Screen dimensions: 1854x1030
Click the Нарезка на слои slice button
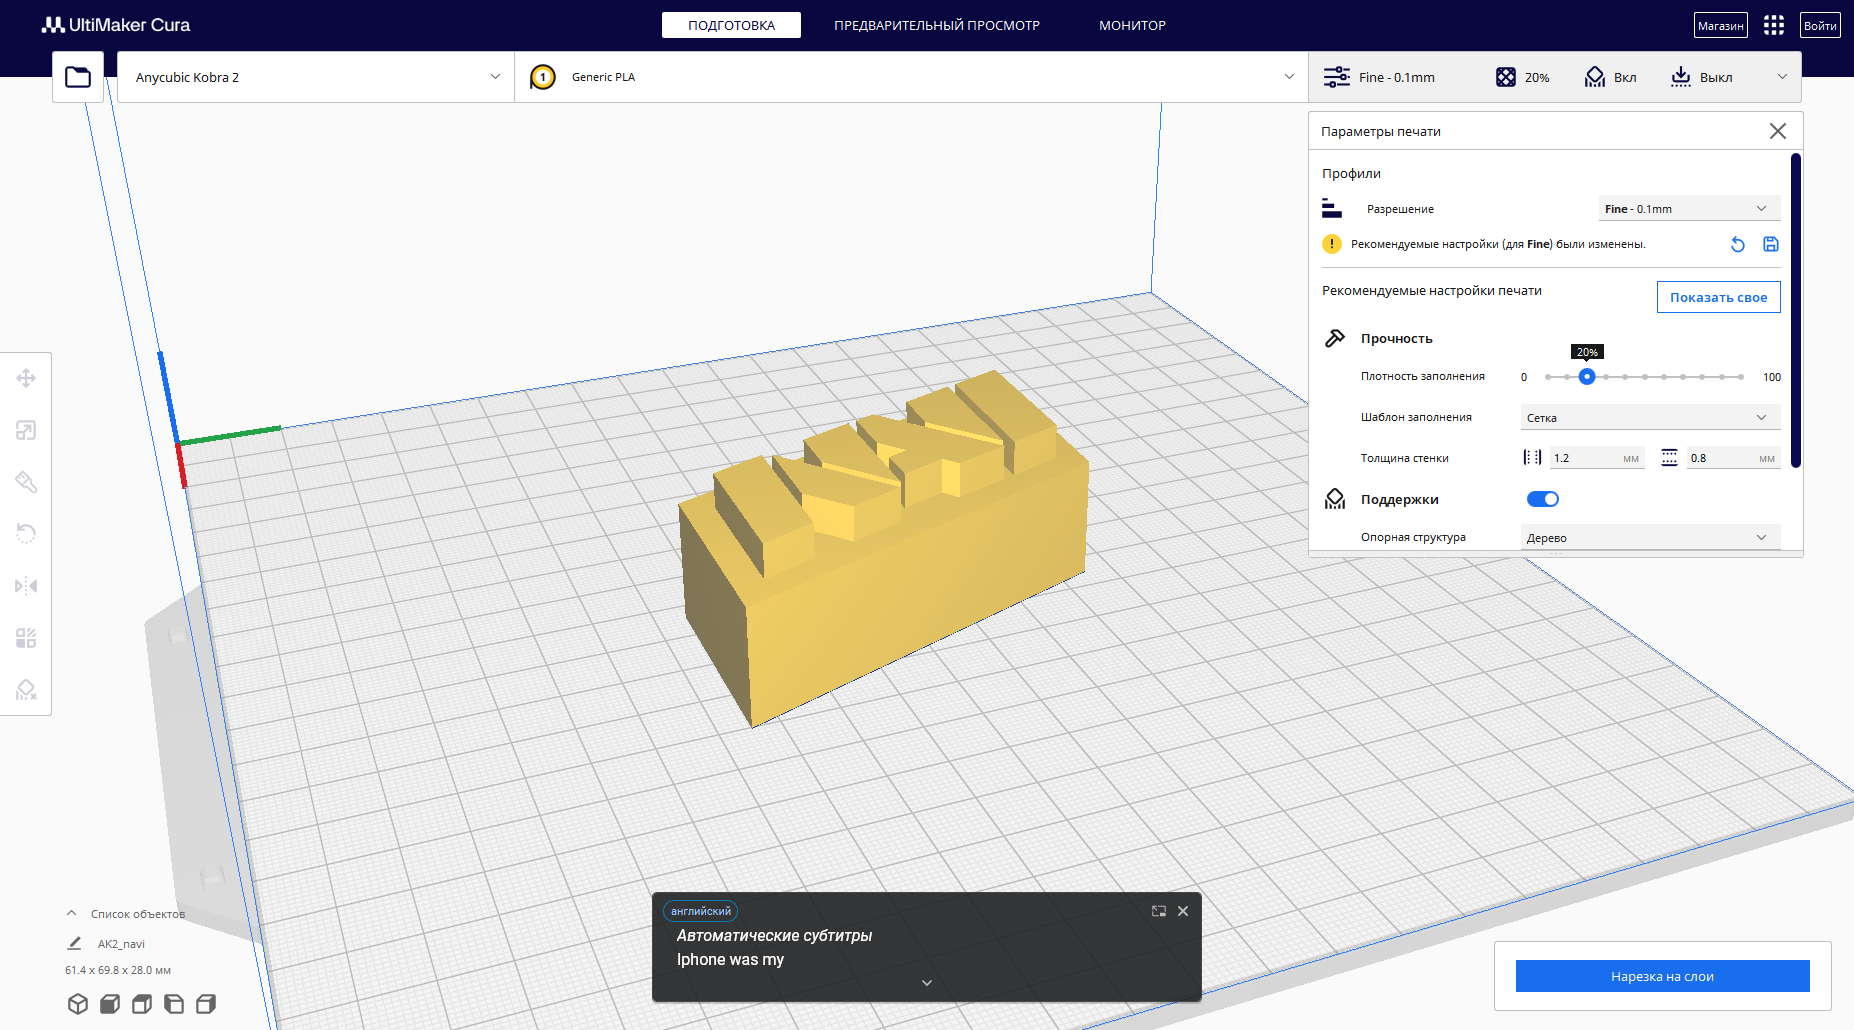[1662, 976]
